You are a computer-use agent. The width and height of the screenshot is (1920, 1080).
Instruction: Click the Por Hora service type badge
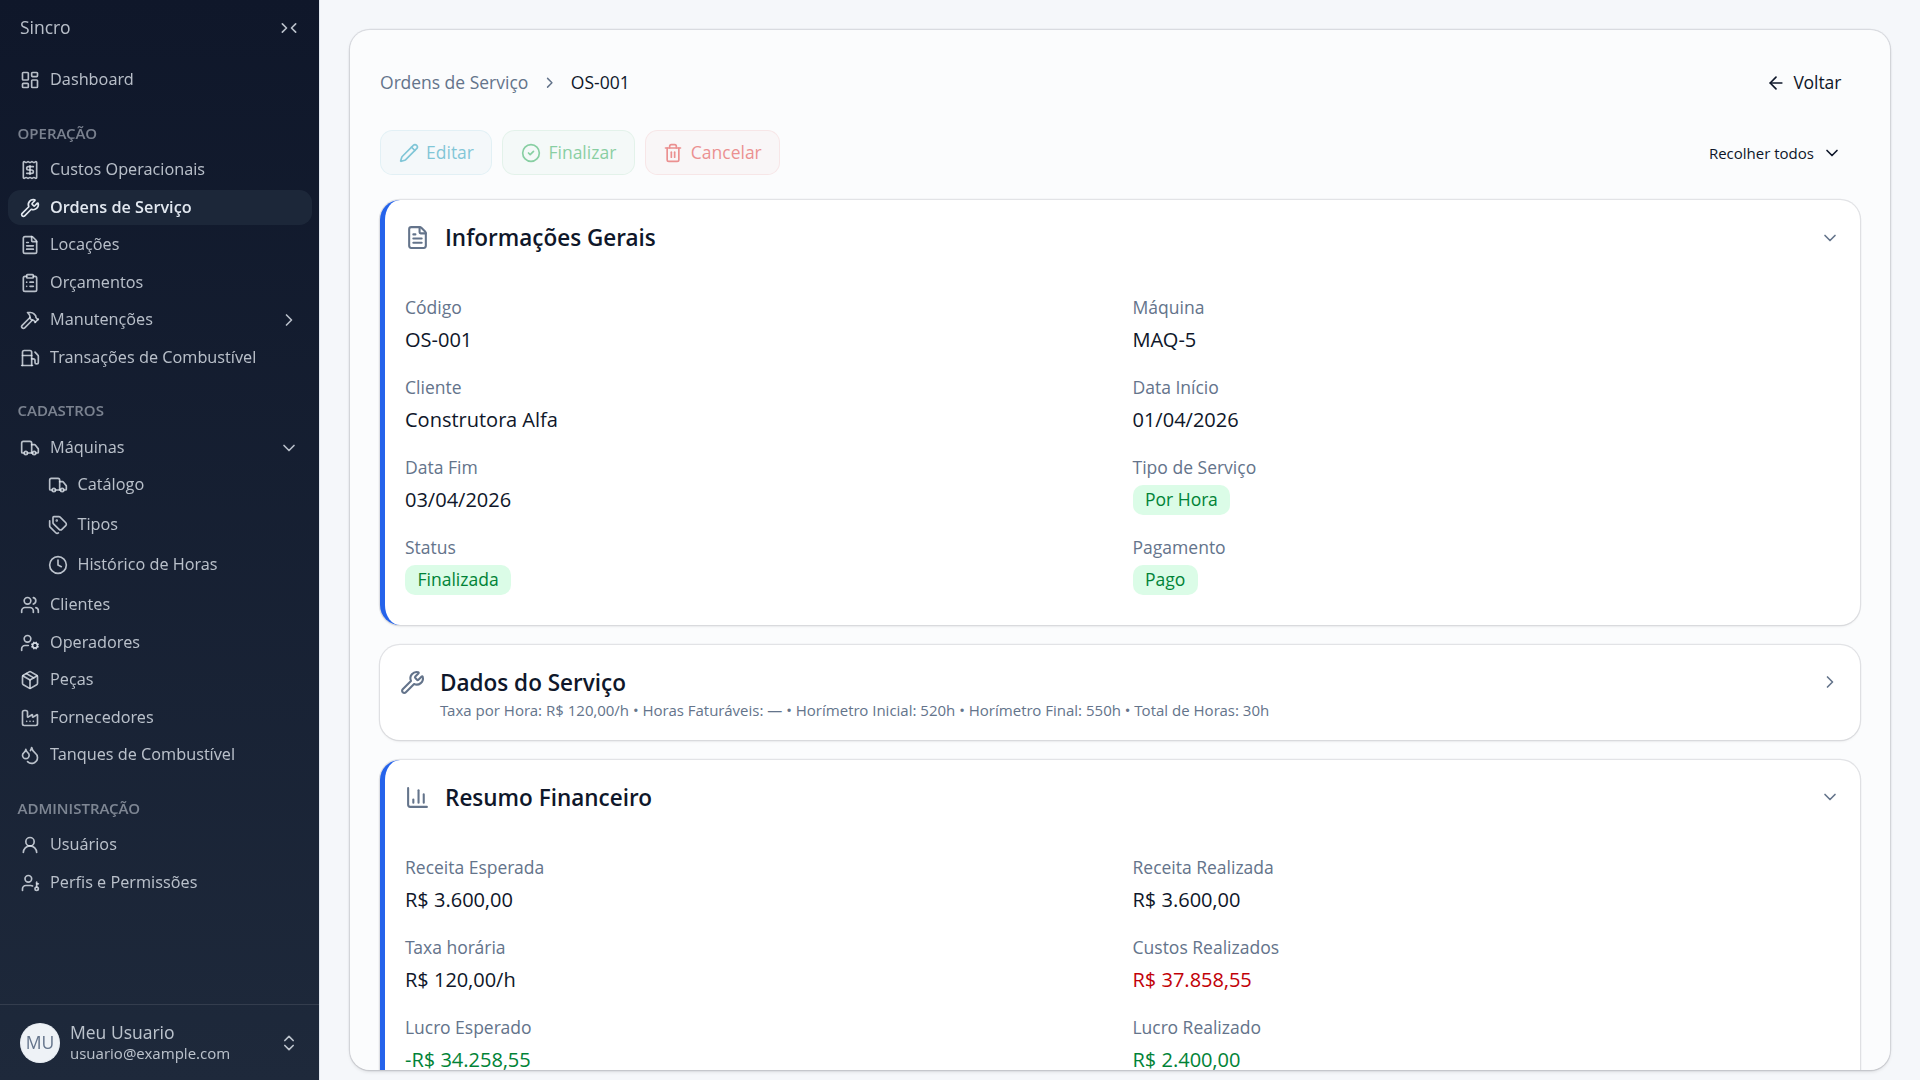click(x=1181, y=500)
